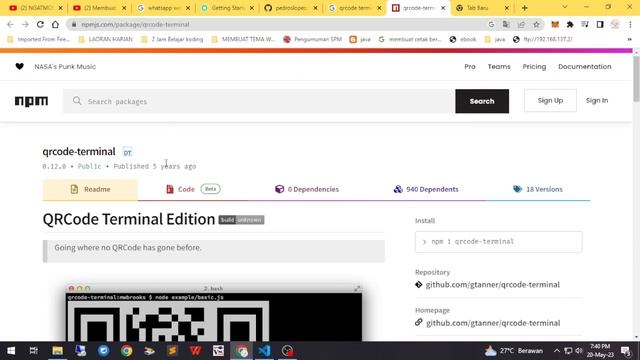Select the Code Beta tab

[193, 189]
